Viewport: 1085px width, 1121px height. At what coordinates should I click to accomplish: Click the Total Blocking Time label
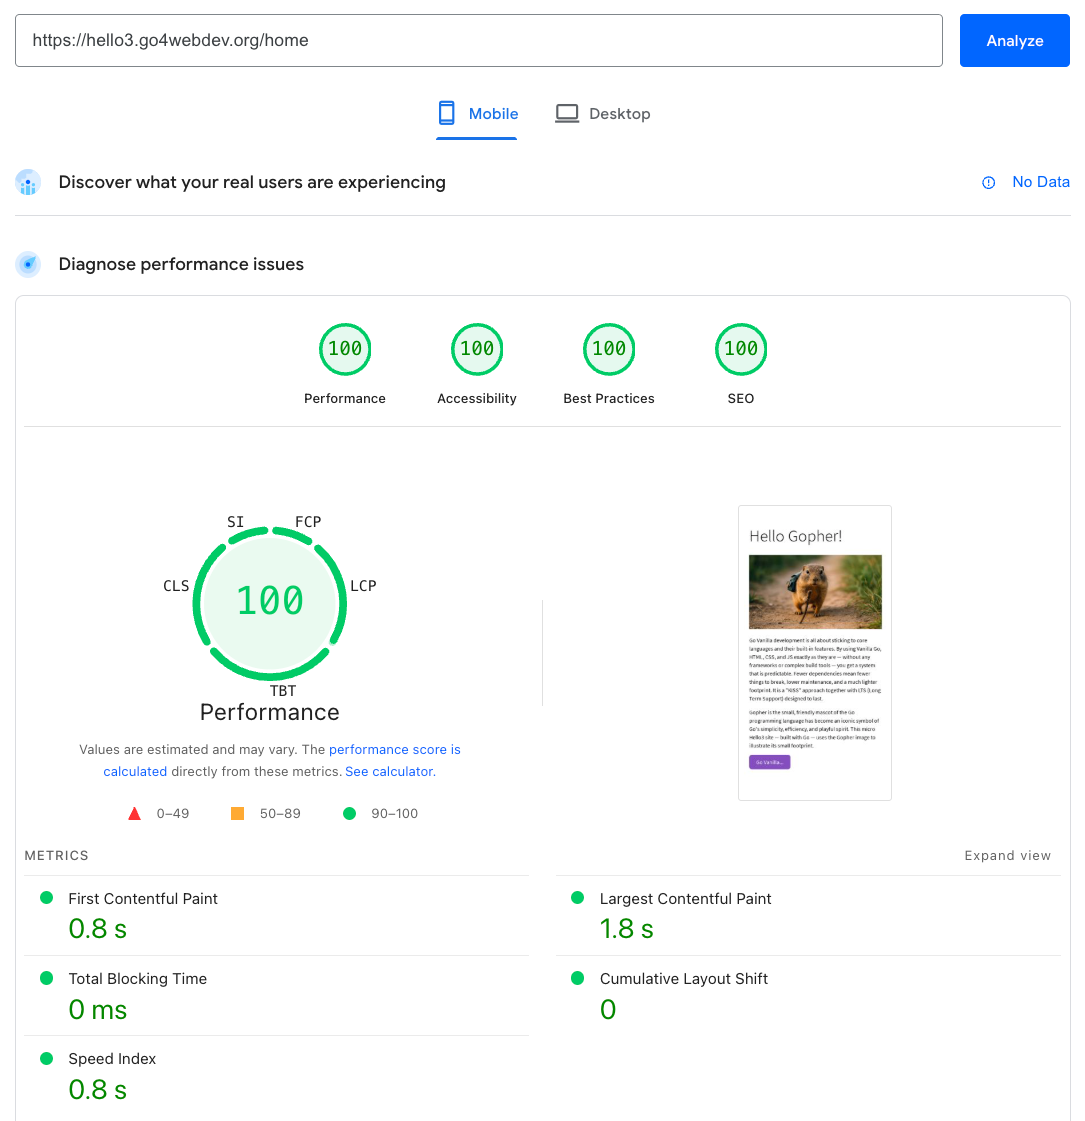click(138, 979)
